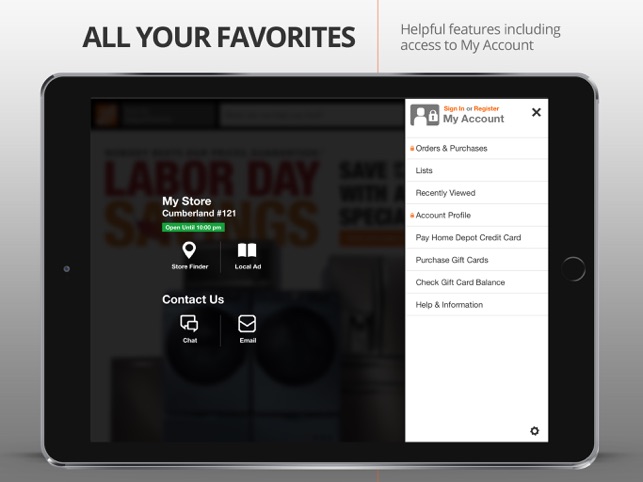Image resolution: width=643 pixels, height=482 pixels.
Task: Click the blurred search field at top
Action: (312, 114)
